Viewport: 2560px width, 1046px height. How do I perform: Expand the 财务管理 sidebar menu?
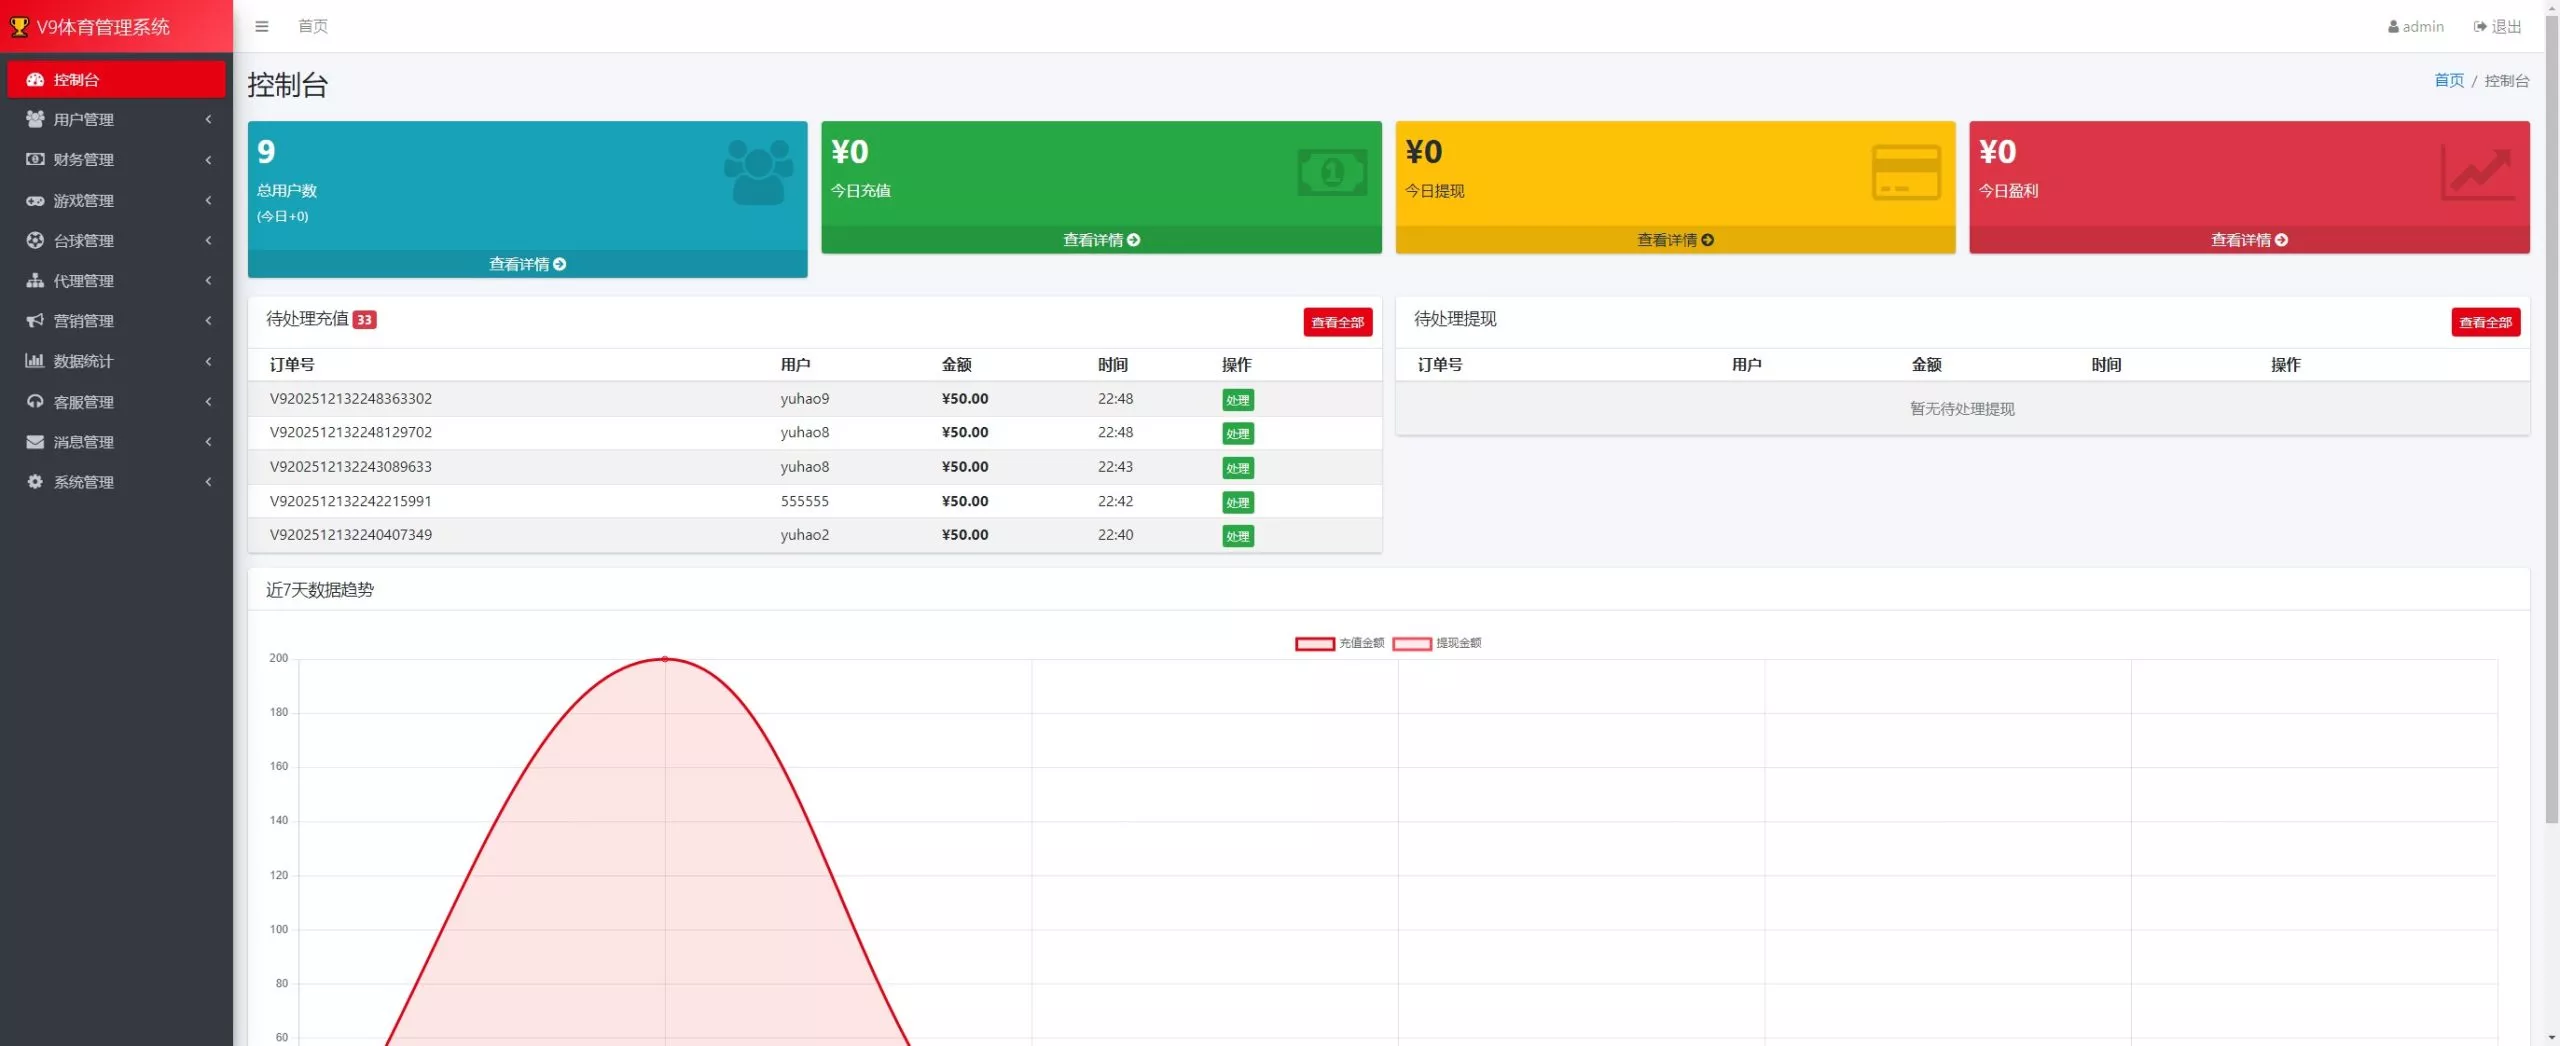coord(116,159)
